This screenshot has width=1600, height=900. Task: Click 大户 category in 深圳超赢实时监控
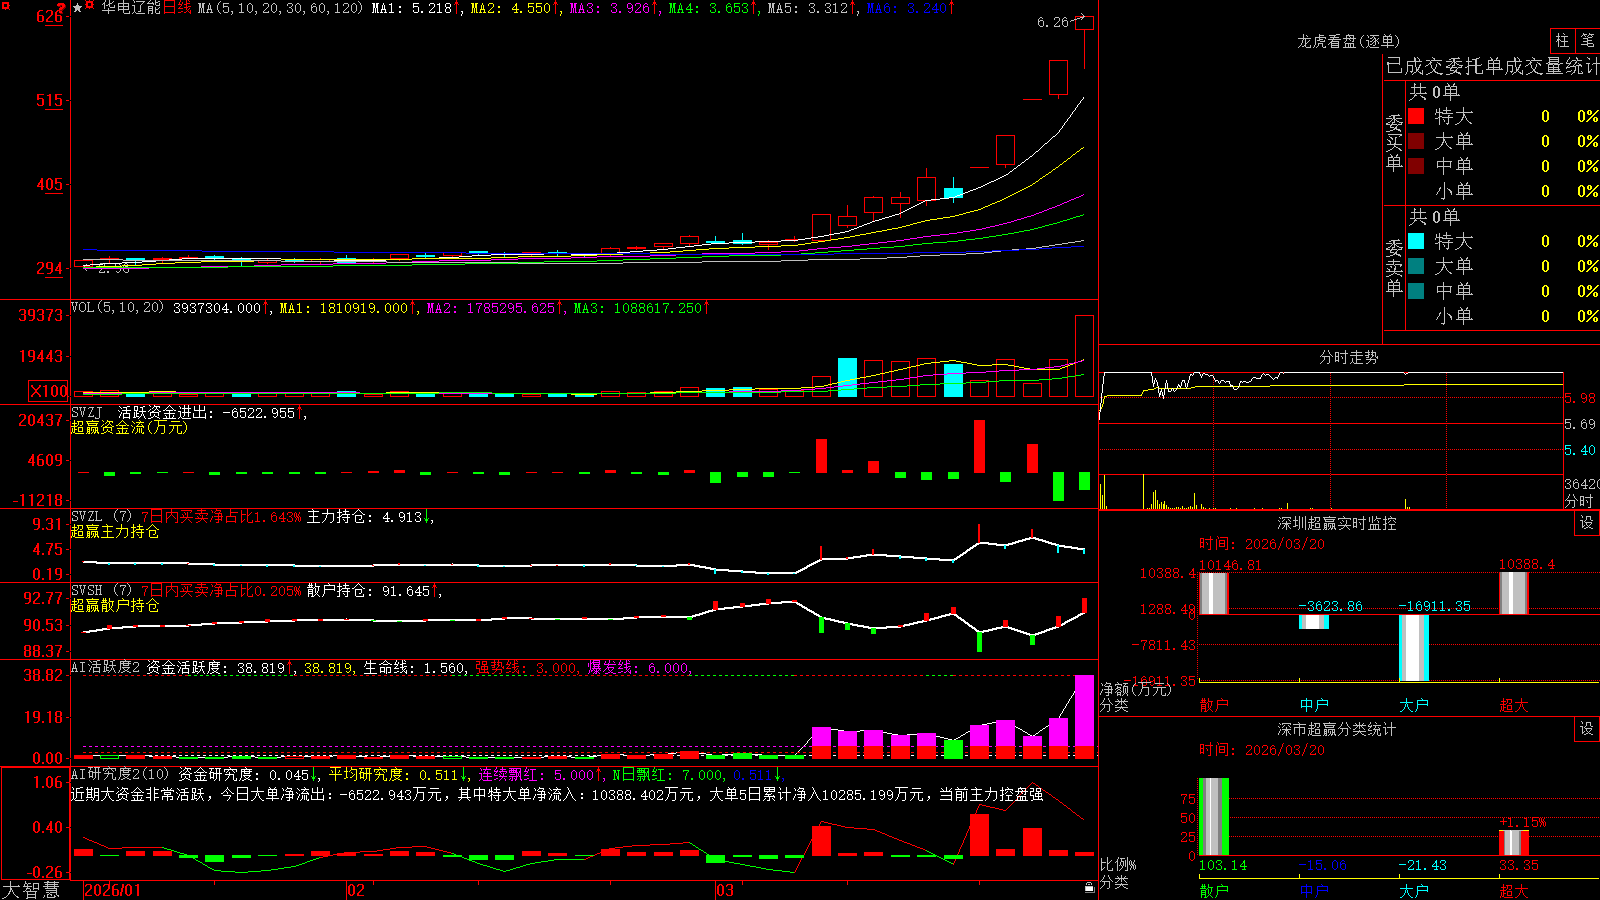[x=1414, y=705]
